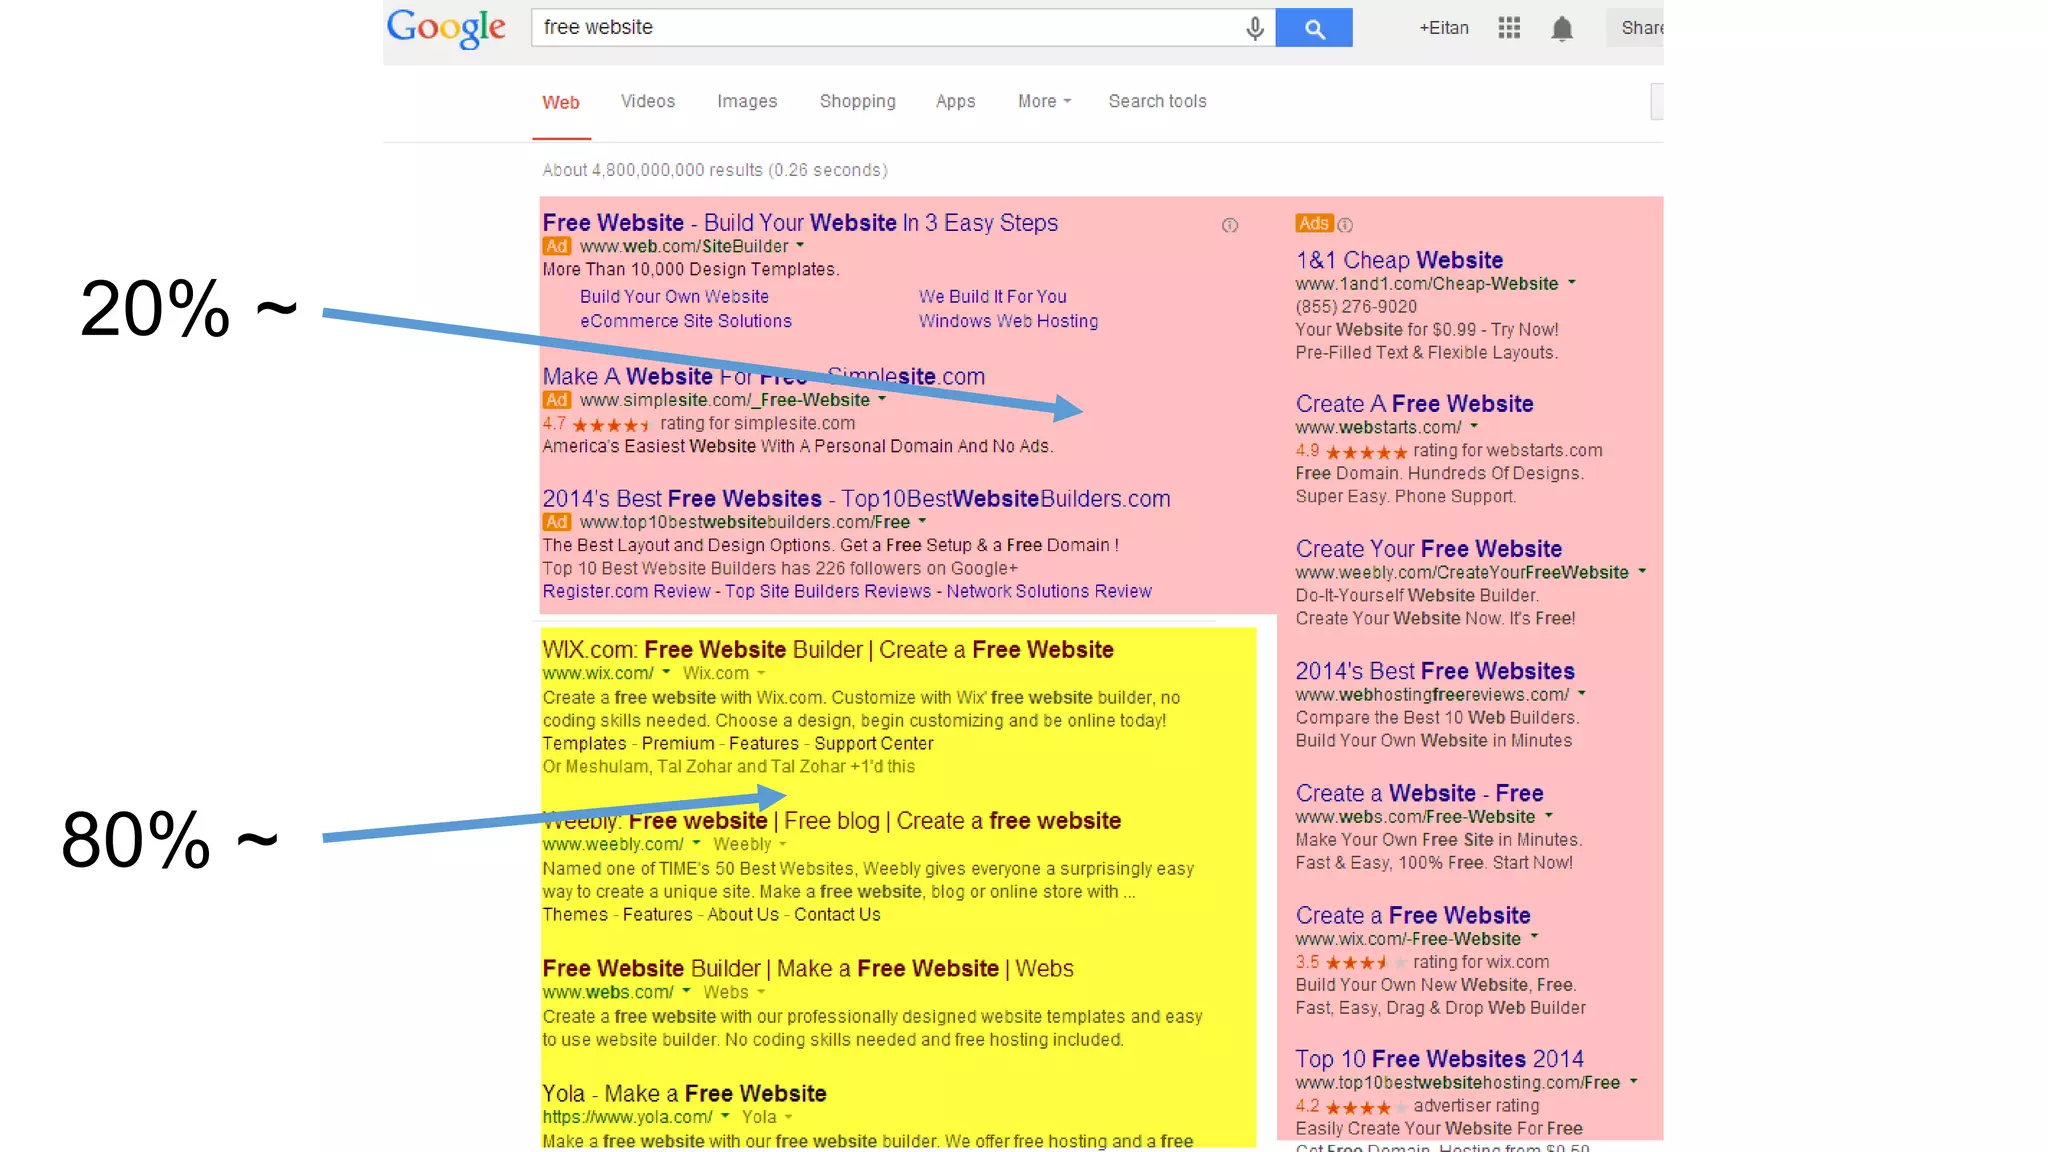Switch to the Images tab
The image size is (2048, 1152).
(x=746, y=101)
